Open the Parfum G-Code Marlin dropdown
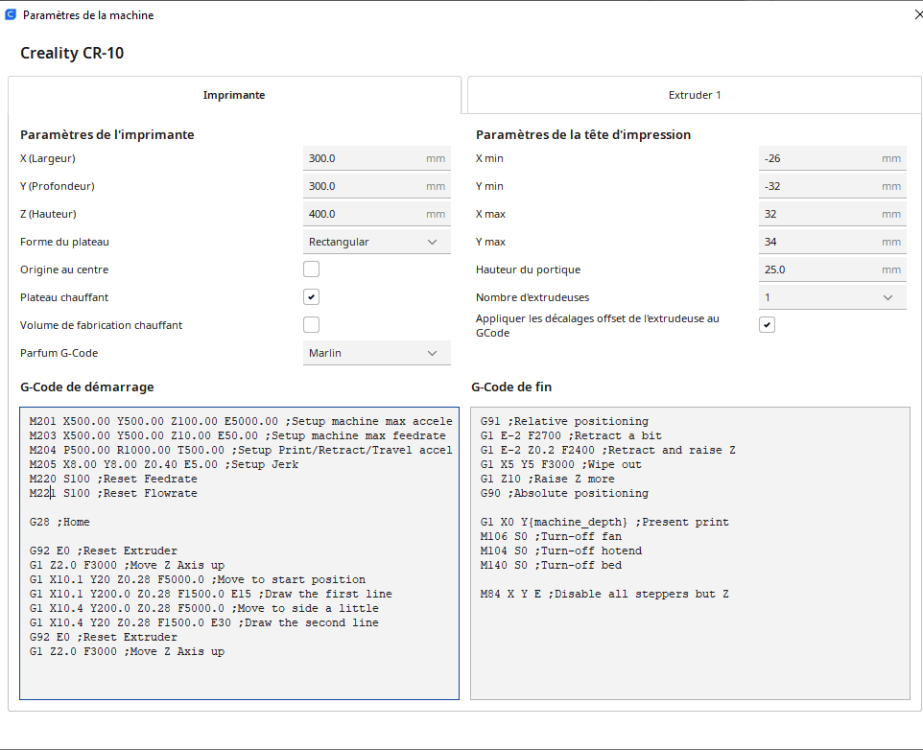 (377, 353)
